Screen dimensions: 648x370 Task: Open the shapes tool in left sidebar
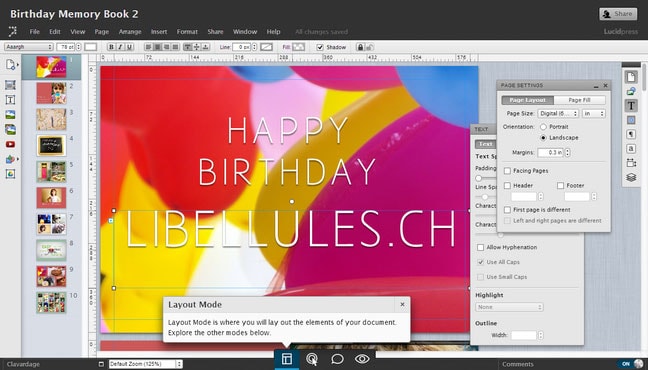tap(10, 159)
